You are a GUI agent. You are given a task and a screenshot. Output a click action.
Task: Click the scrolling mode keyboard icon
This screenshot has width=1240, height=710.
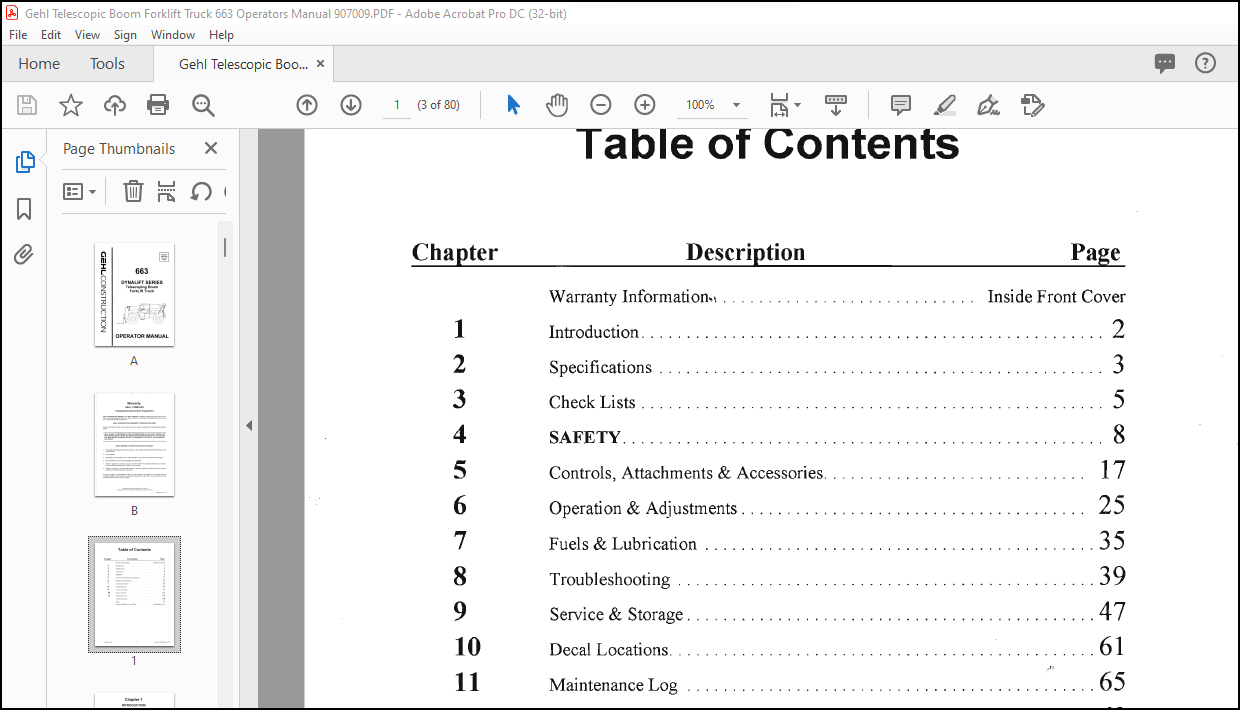836,105
